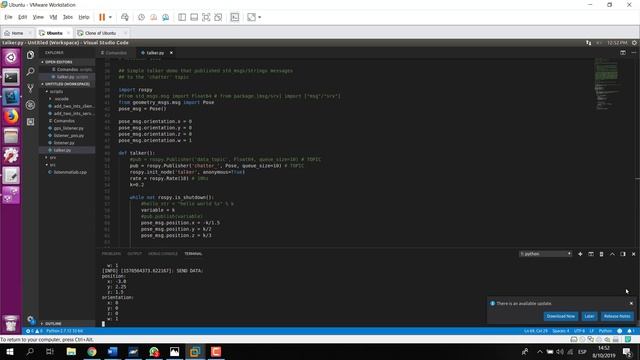This screenshot has width=640, height=360.
Task: Open VMware console view icon
Action: 235,17
